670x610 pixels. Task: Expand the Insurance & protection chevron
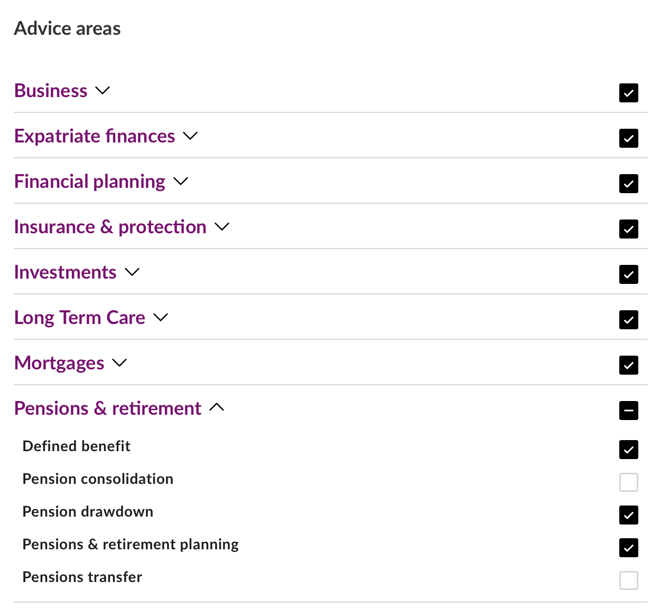click(222, 227)
